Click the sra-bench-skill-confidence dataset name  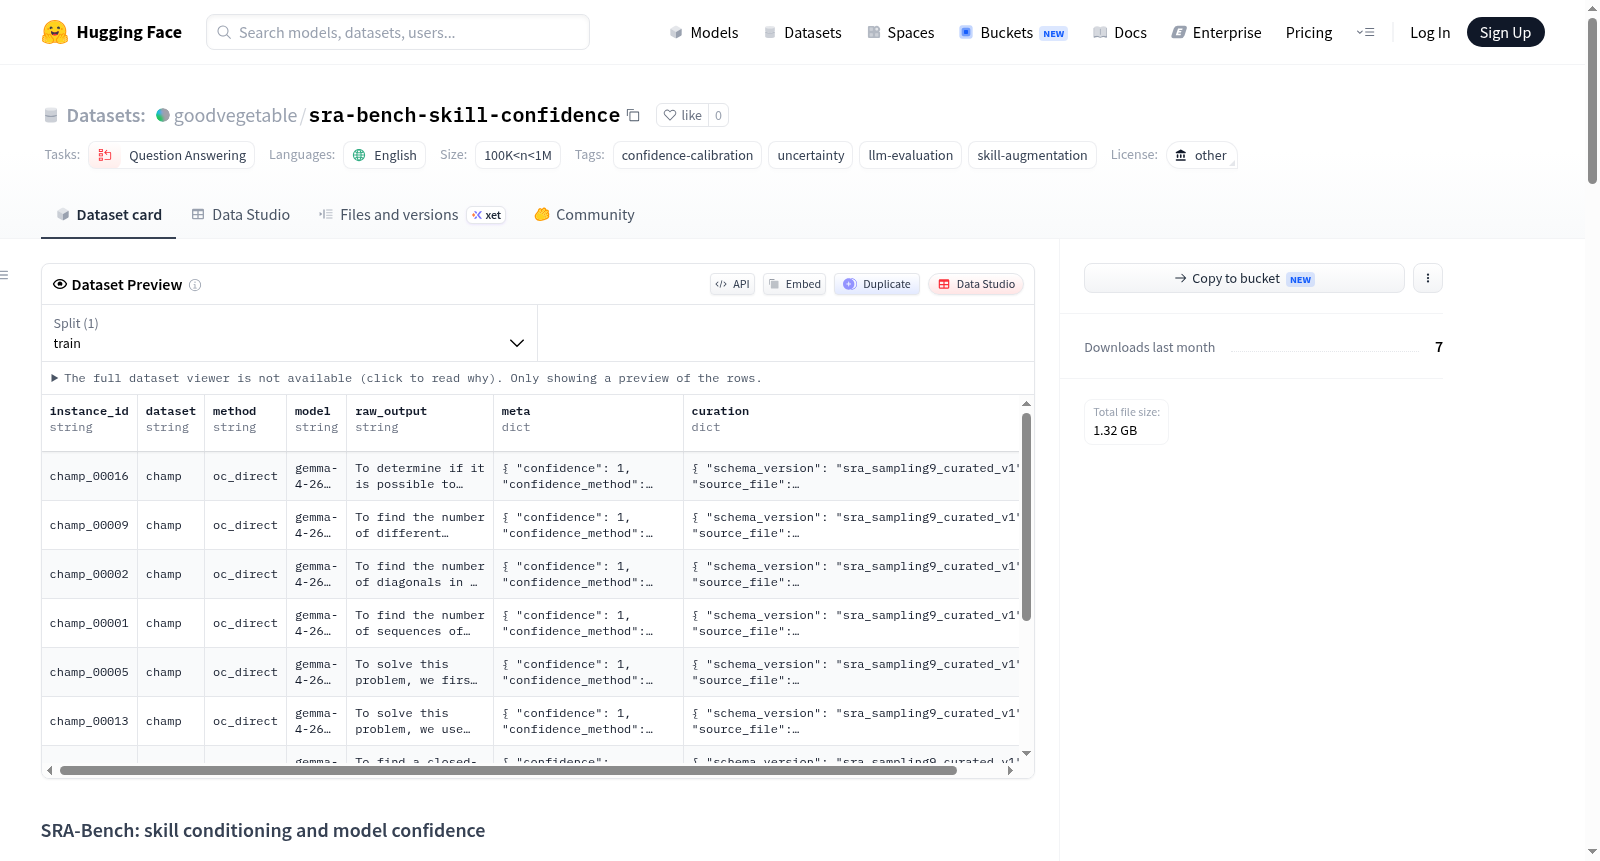[464, 115]
